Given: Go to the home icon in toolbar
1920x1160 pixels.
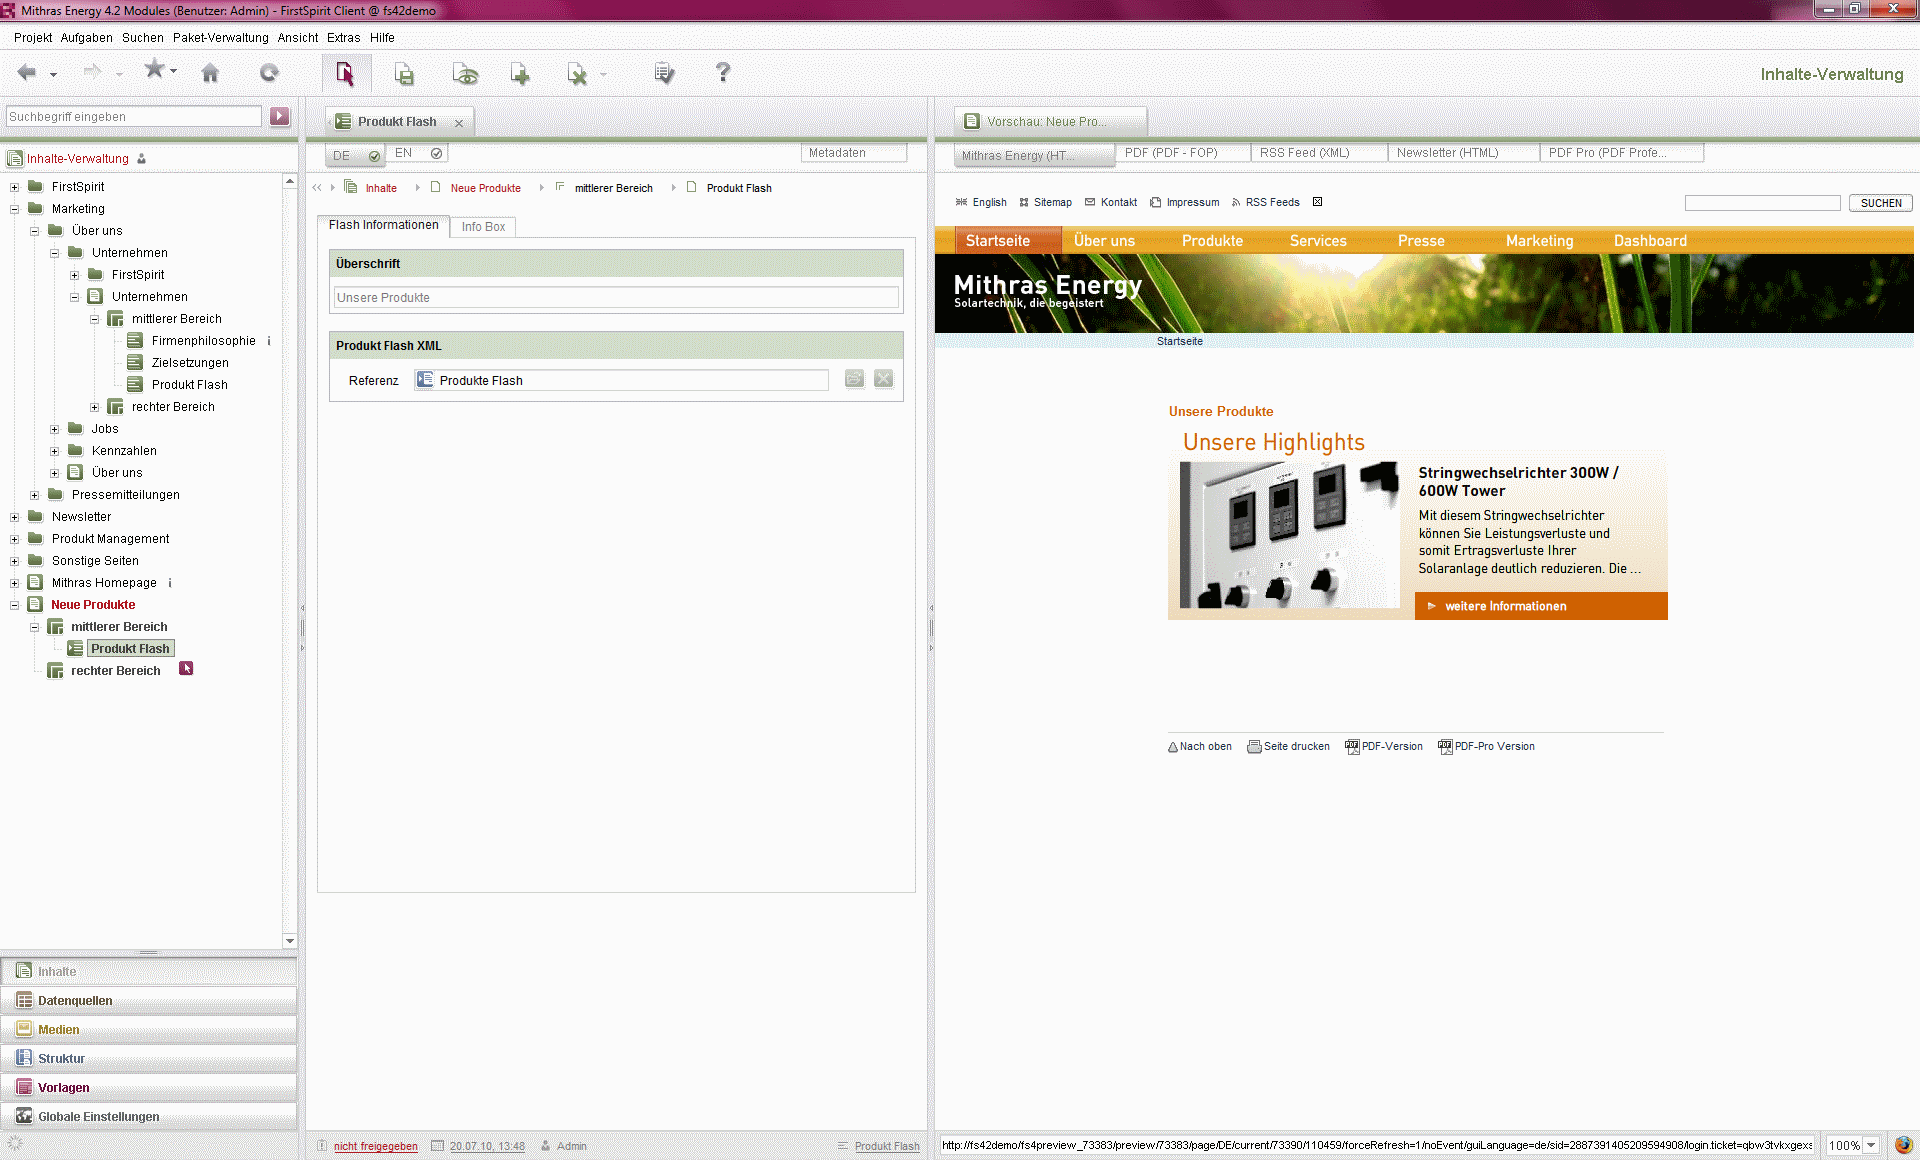Looking at the screenshot, I should click(x=210, y=73).
